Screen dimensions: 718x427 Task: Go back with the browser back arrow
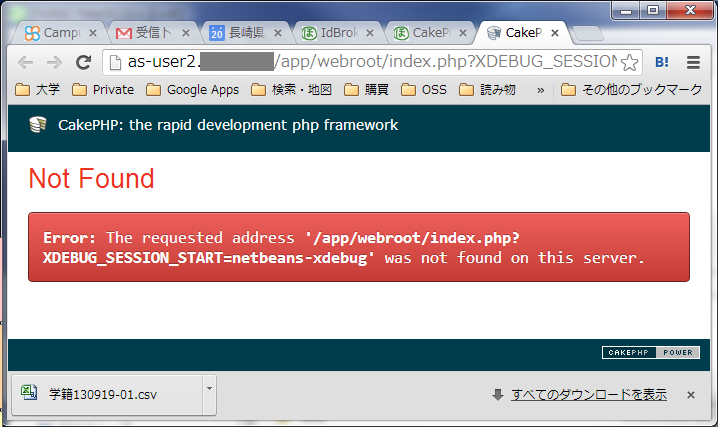click(26, 62)
